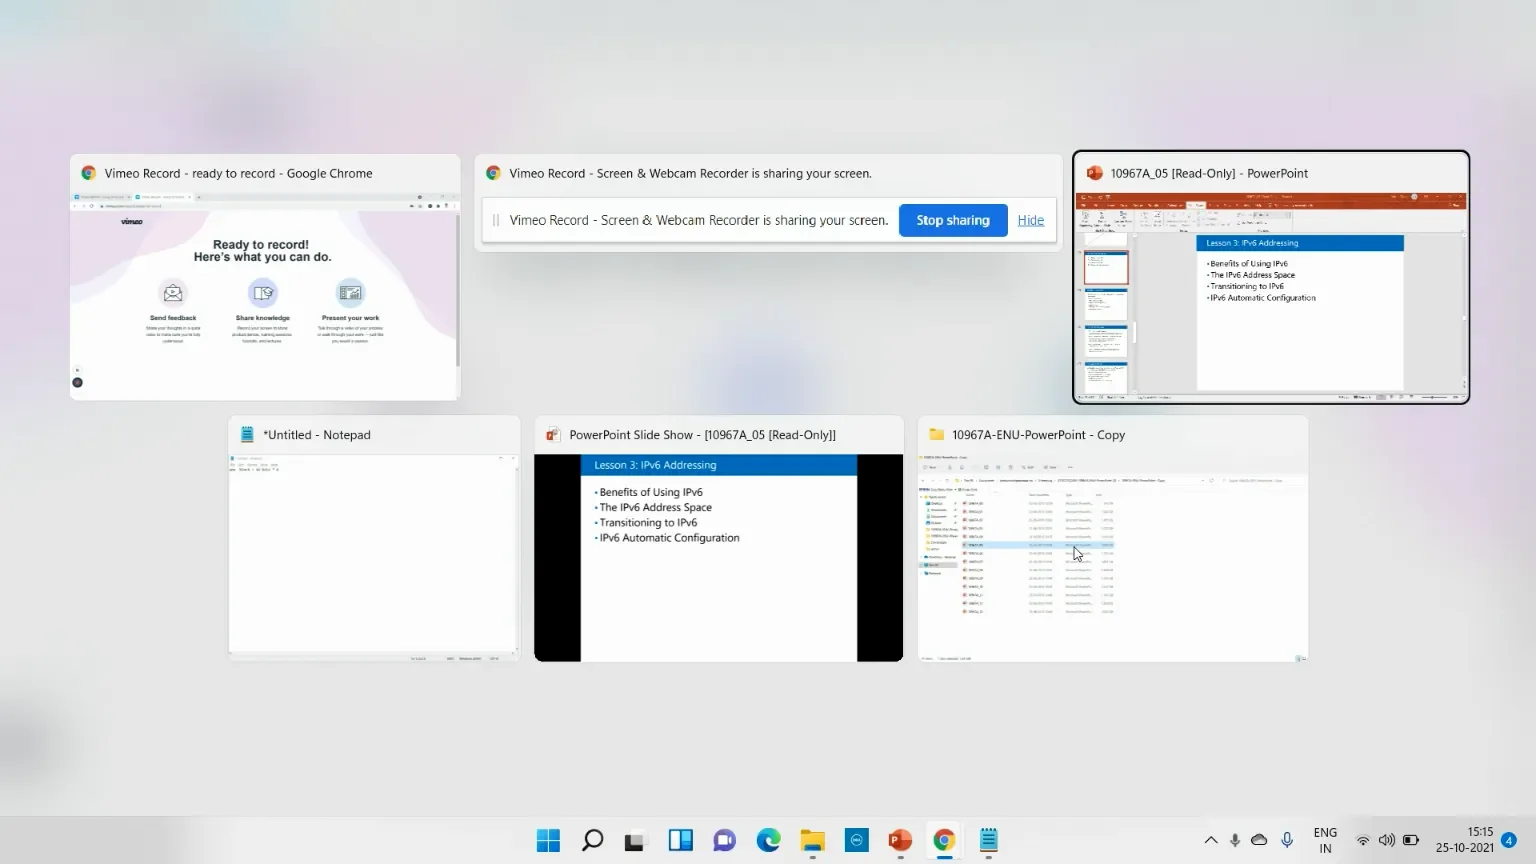
Task: Click the blue microphone tray icon
Action: click(1287, 840)
